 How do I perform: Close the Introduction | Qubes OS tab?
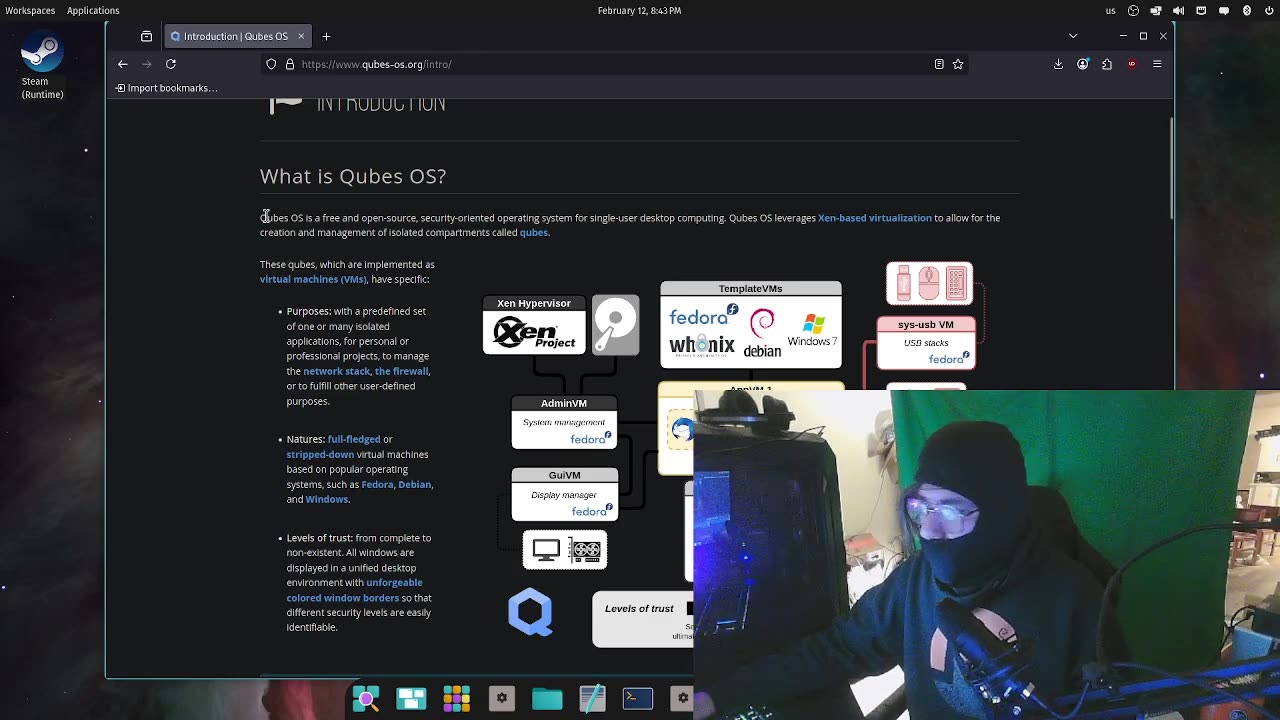(x=301, y=36)
